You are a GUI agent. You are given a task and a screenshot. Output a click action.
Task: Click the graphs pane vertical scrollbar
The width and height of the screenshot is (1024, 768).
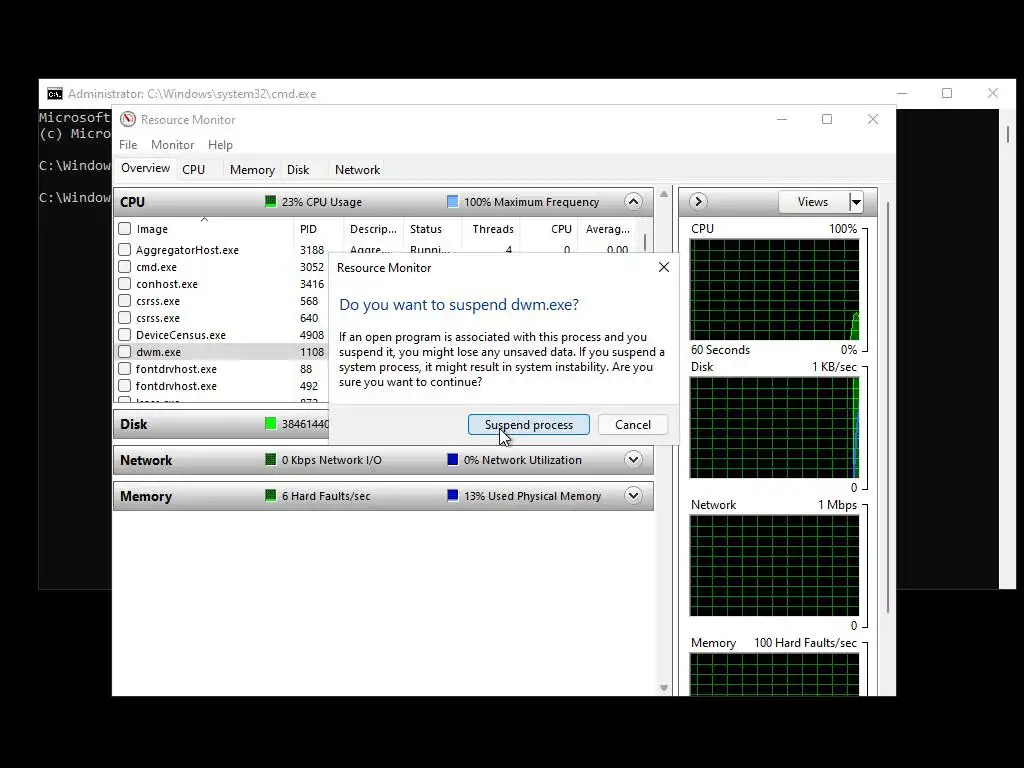[x=887, y=406]
